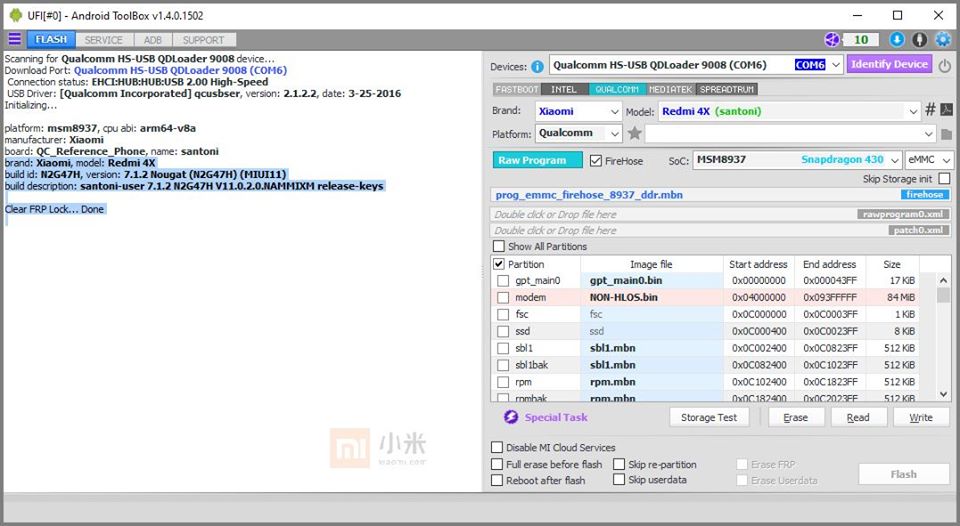Open the Special Task link
This screenshot has height=526, width=960.
[x=556, y=417]
